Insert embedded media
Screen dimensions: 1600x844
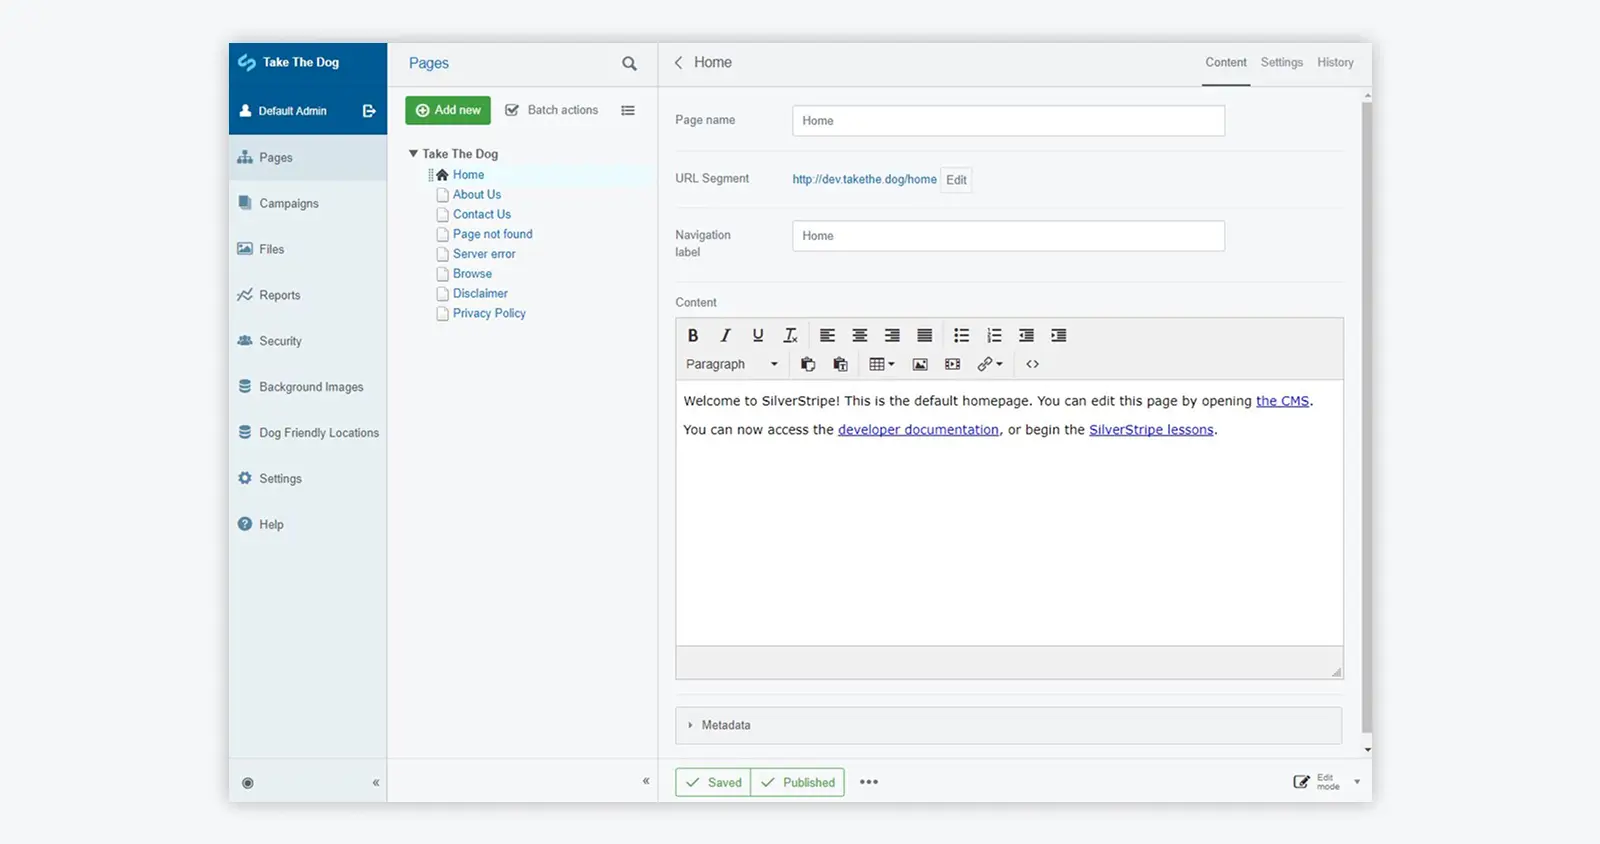click(x=953, y=365)
